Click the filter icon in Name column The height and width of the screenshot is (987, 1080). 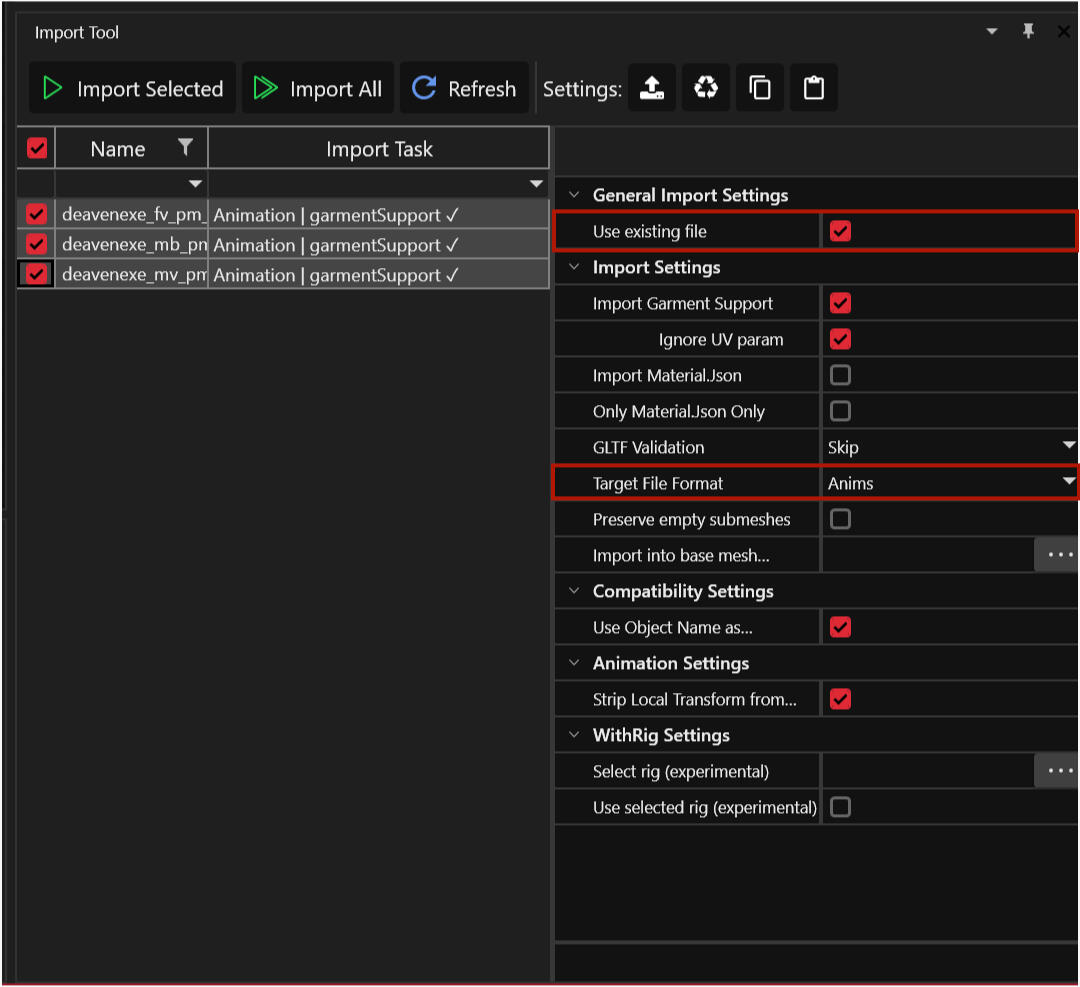point(185,148)
